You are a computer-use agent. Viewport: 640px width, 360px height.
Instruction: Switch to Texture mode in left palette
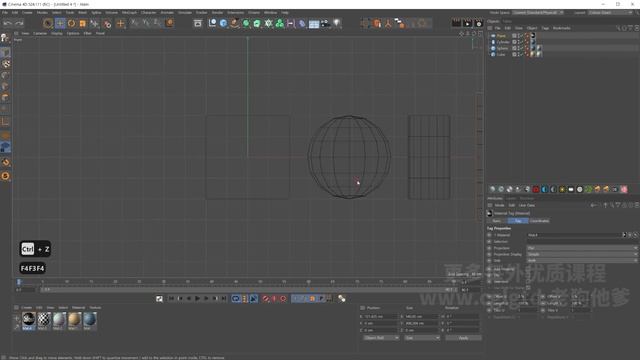click(6, 64)
